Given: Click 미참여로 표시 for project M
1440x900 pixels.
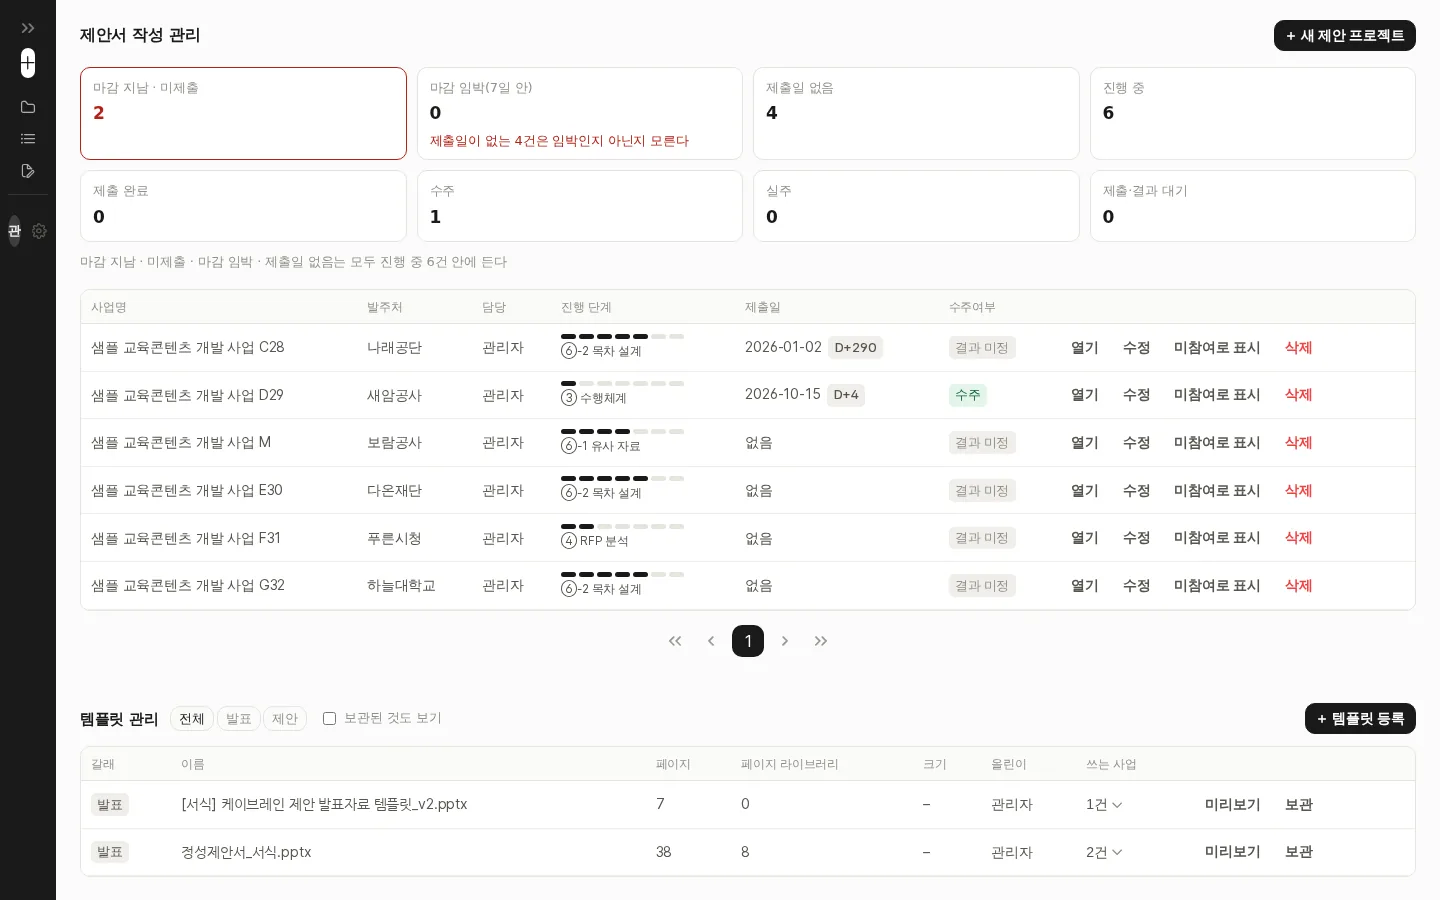Looking at the screenshot, I should 1217,443.
